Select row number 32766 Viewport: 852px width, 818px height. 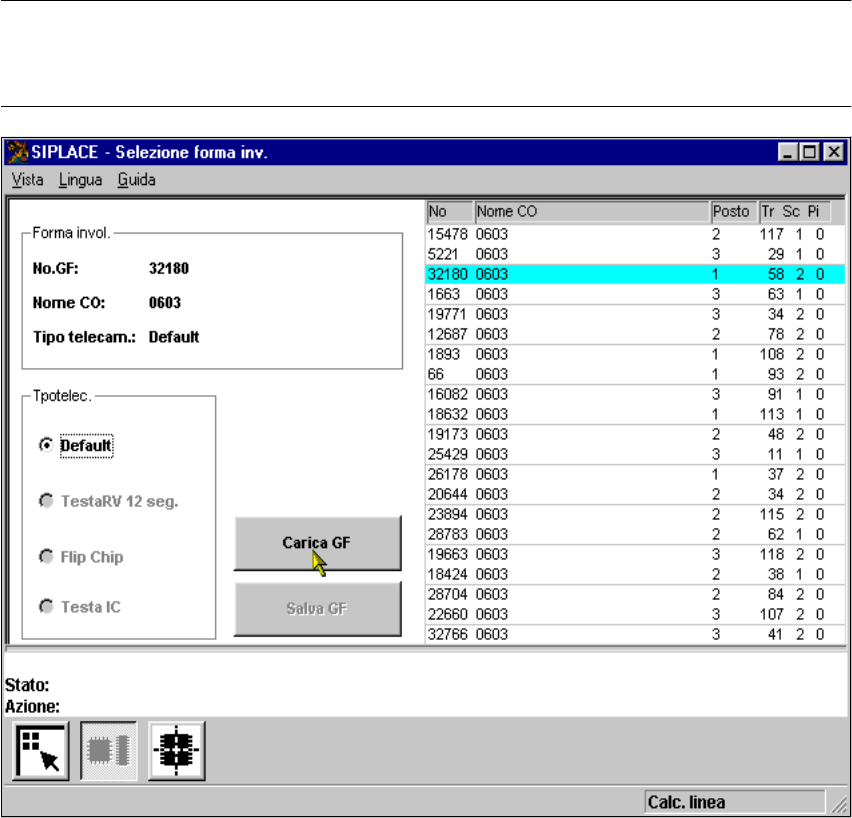click(x=635, y=634)
